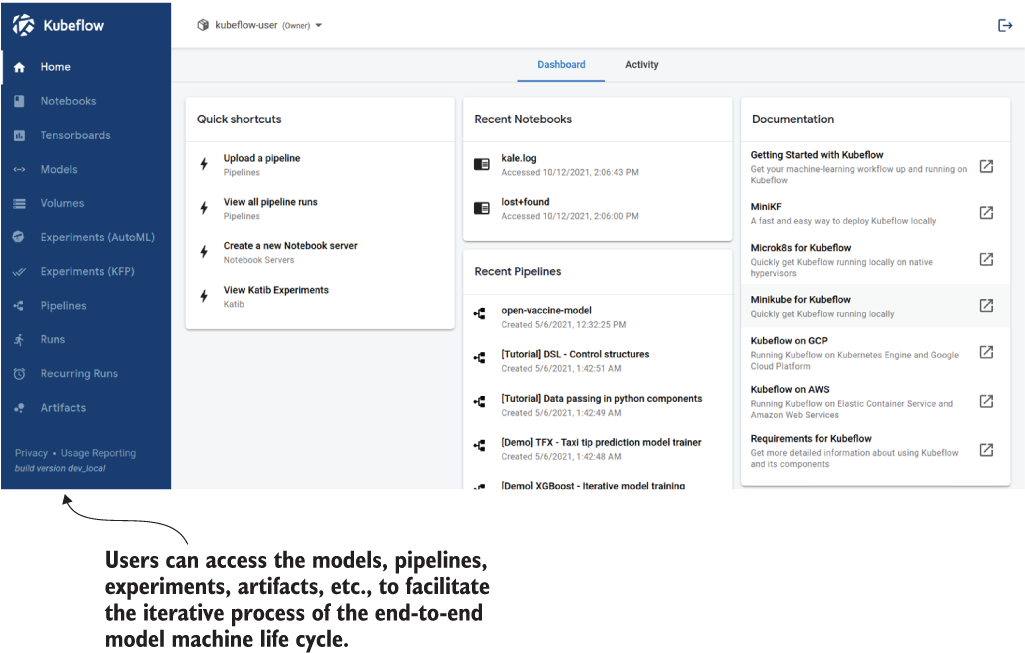Switch to the Activity tab
1025x653 pixels.
click(x=641, y=65)
